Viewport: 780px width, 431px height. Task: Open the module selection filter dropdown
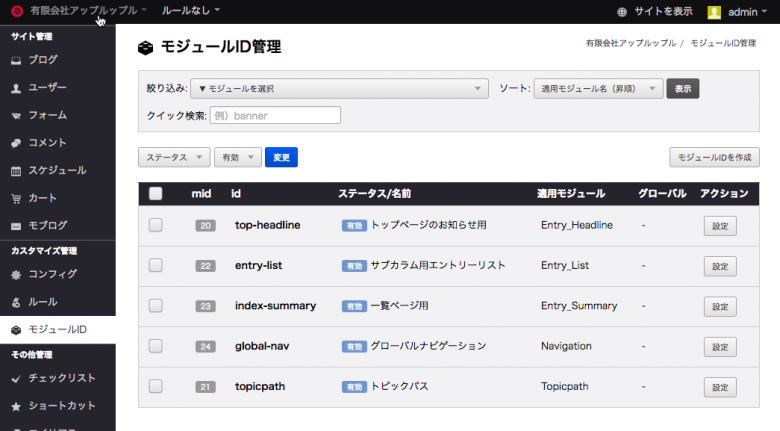[340, 89]
